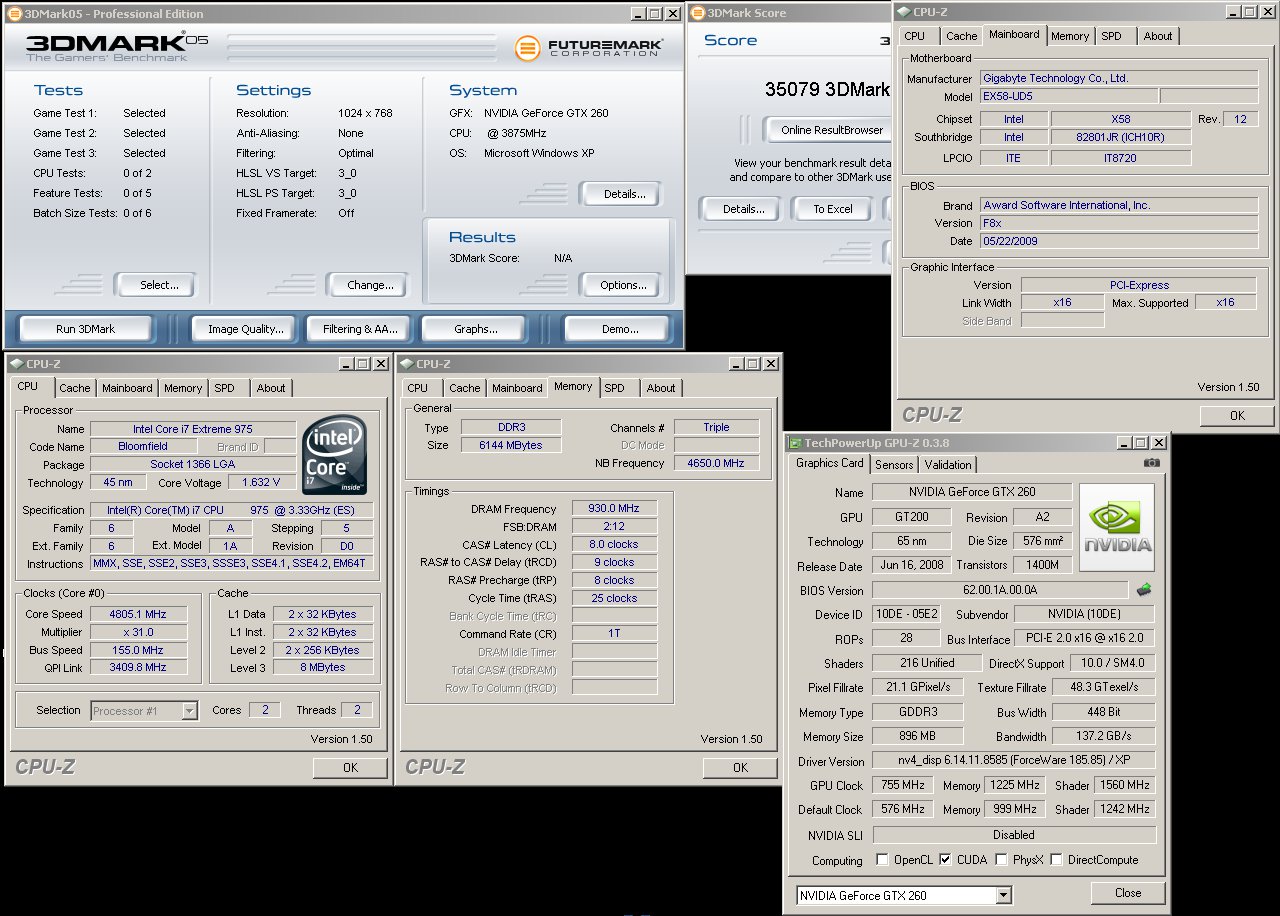This screenshot has width=1280, height=916.
Task: Click CPU-Z Mainboard window title icon
Action: pos(903,12)
